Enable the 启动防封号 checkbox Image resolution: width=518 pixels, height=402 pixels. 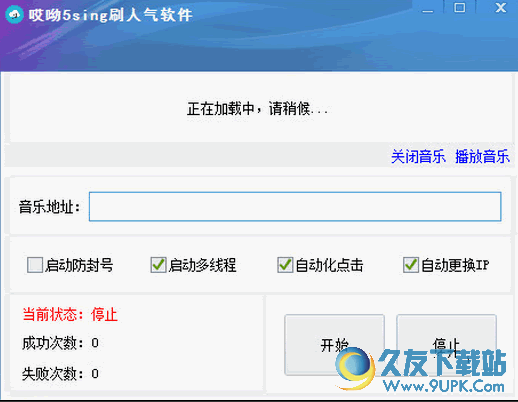pos(35,265)
